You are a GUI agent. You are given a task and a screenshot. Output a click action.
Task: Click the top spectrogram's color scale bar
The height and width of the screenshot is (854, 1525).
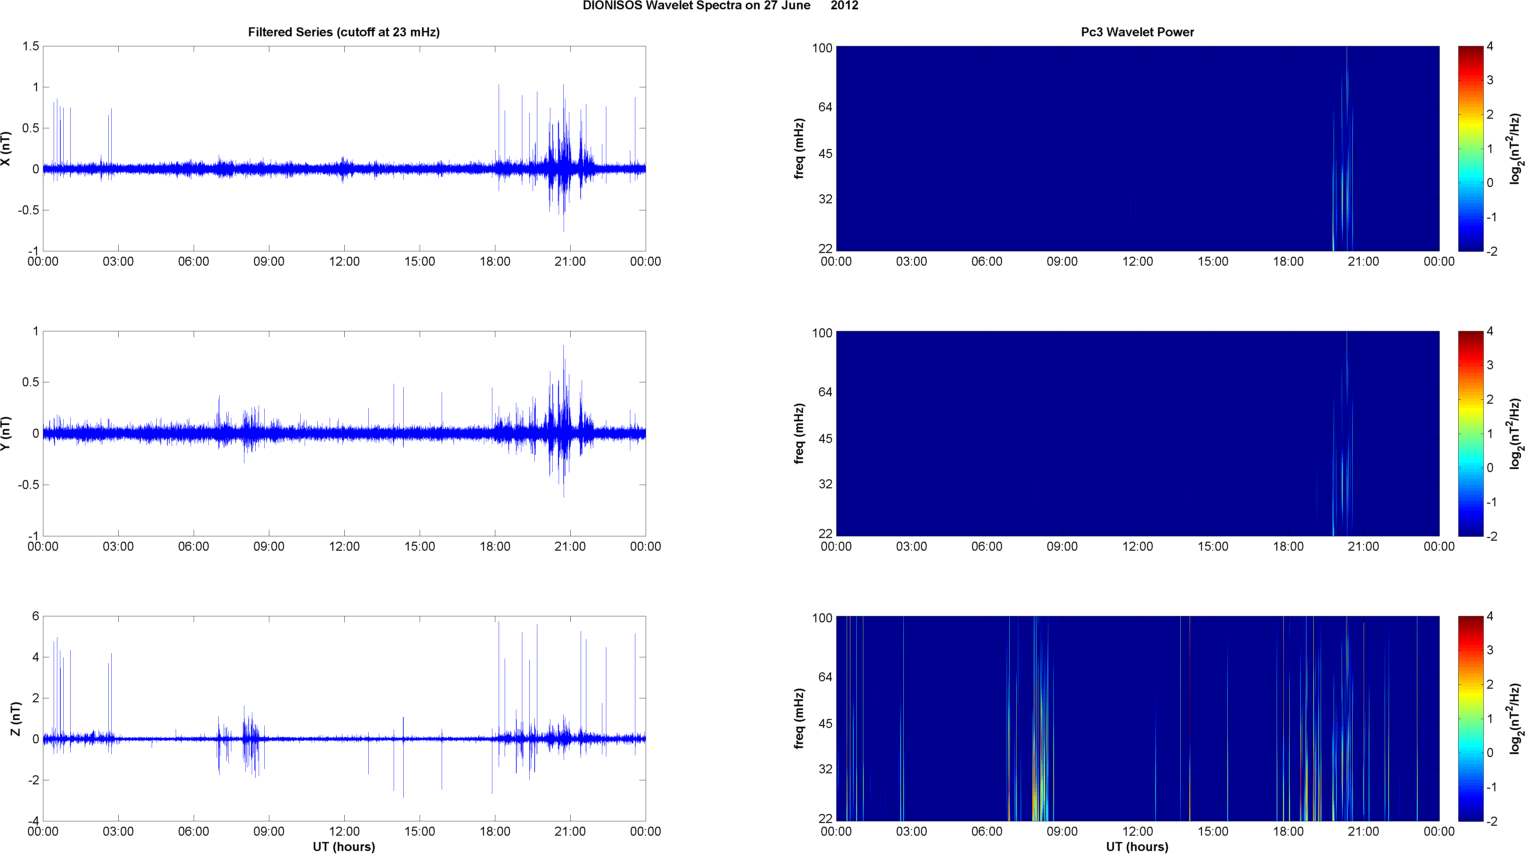(1470, 149)
